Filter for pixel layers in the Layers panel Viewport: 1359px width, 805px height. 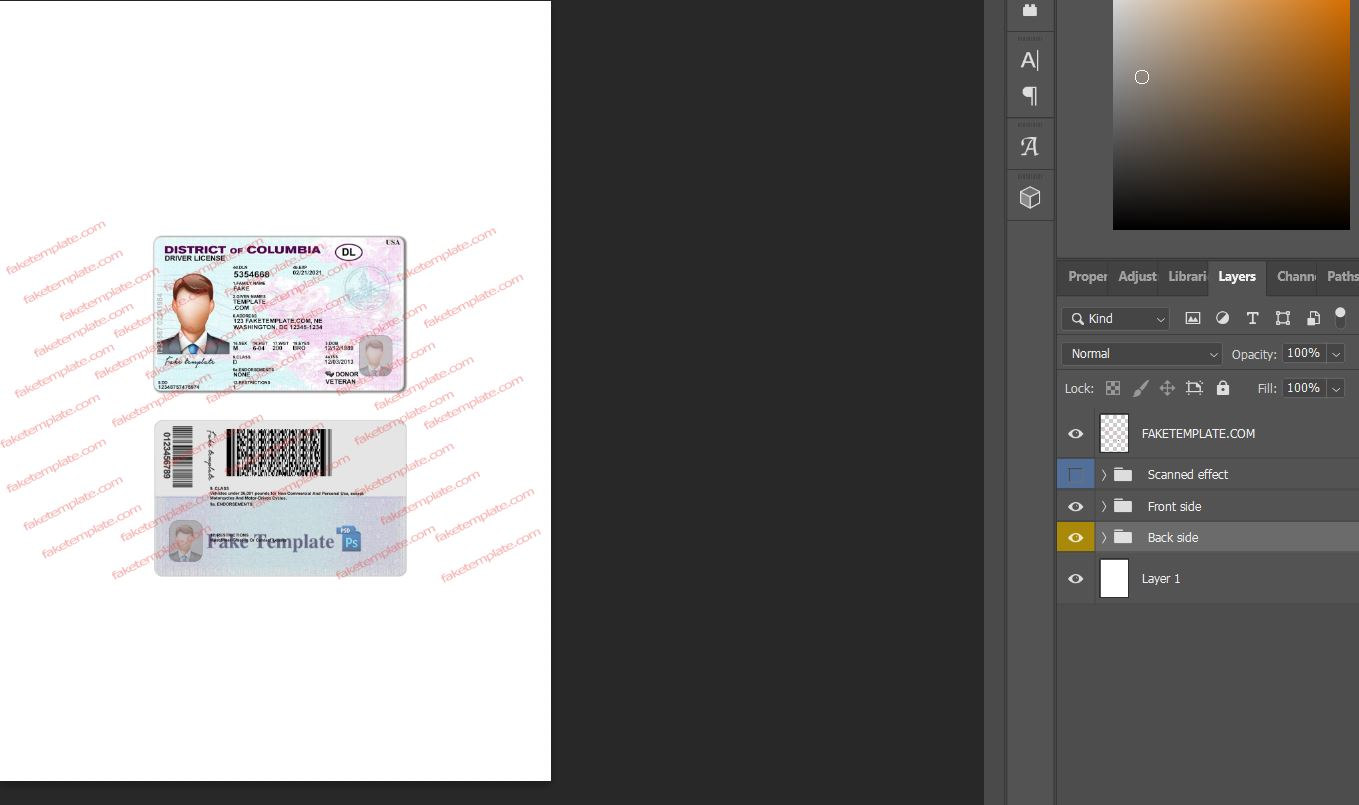(1192, 318)
